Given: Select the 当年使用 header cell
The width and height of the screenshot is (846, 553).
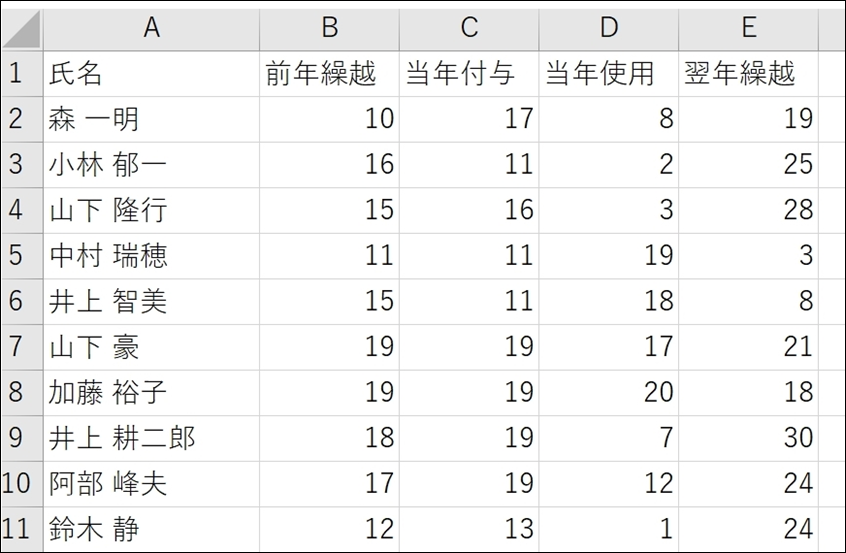Looking at the screenshot, I should click(x=608, y=73).
